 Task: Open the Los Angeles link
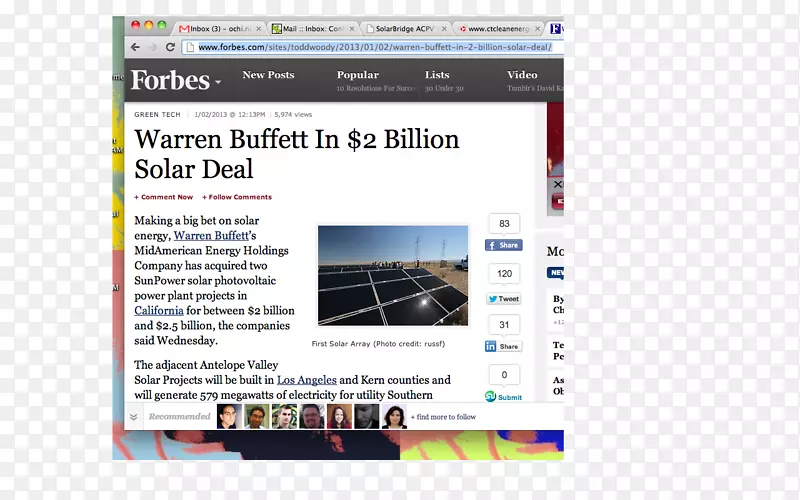pyautogui.click(x=307, y=380)
